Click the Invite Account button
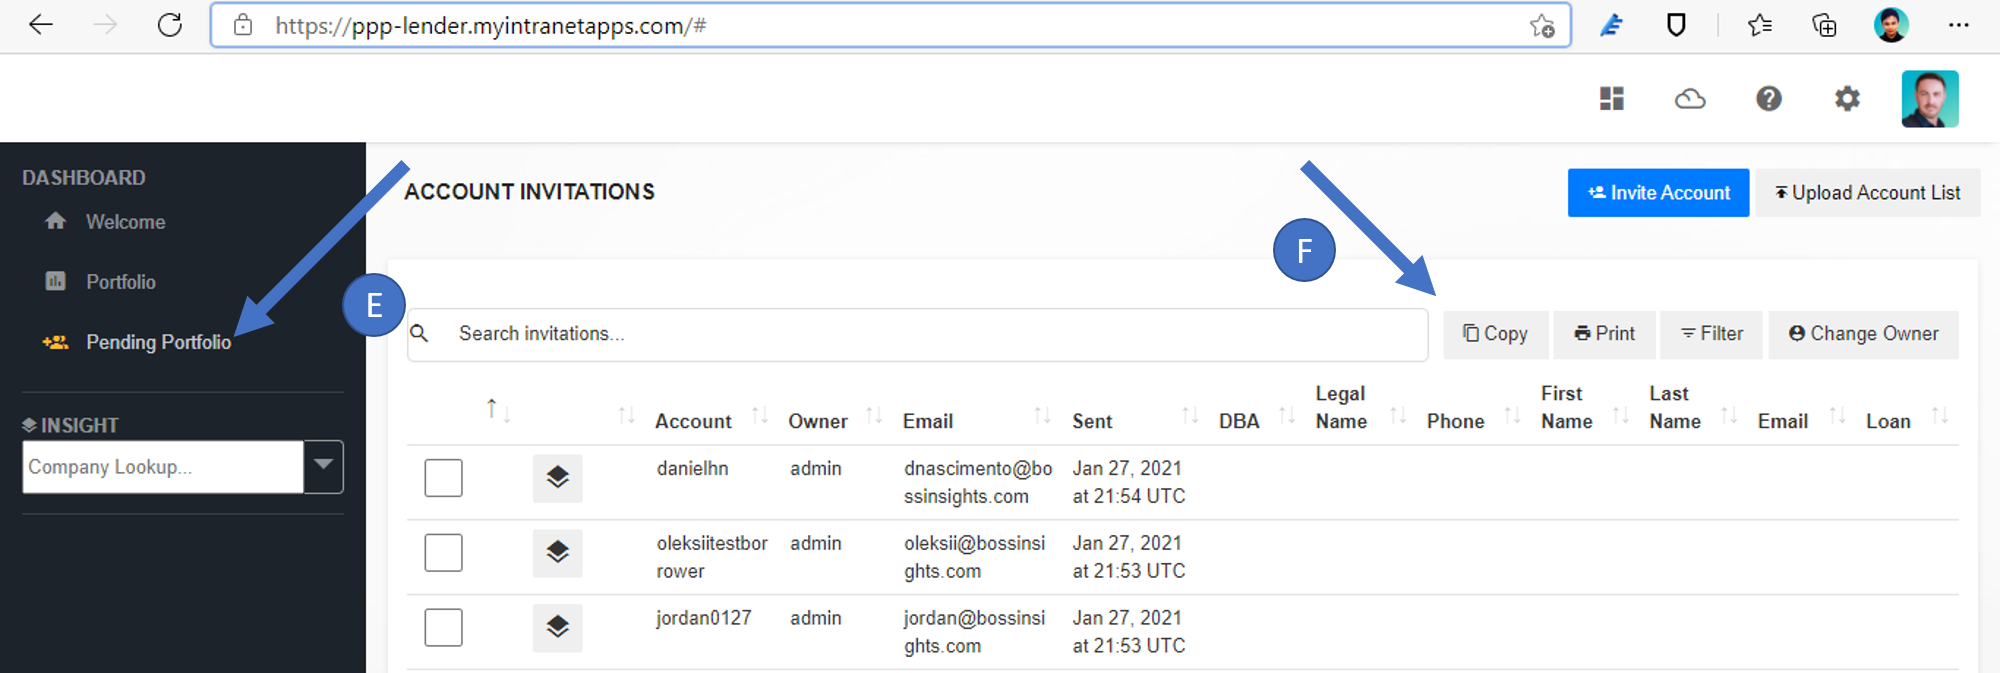2000x673 pixels. click(1658, 193)
